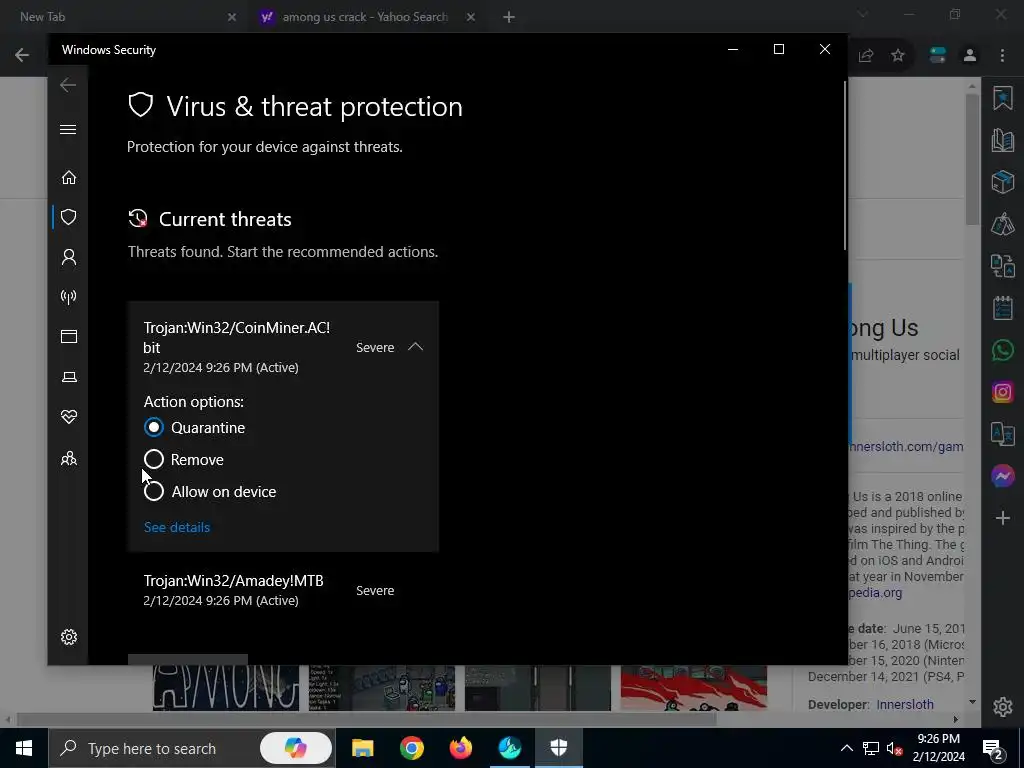Screen dimensions: 1024x768
Task: Open the innersloth.com/gam website link
Action: [906, 447]
